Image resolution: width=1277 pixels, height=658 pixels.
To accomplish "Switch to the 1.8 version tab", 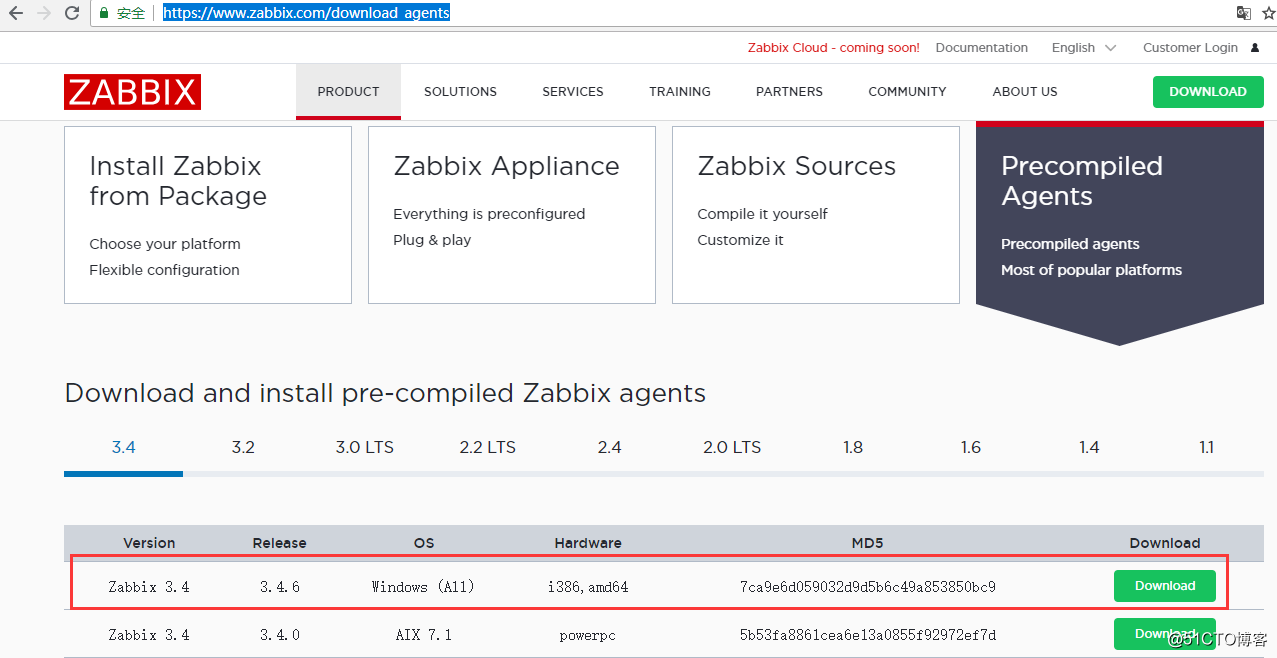I will 852,447.
